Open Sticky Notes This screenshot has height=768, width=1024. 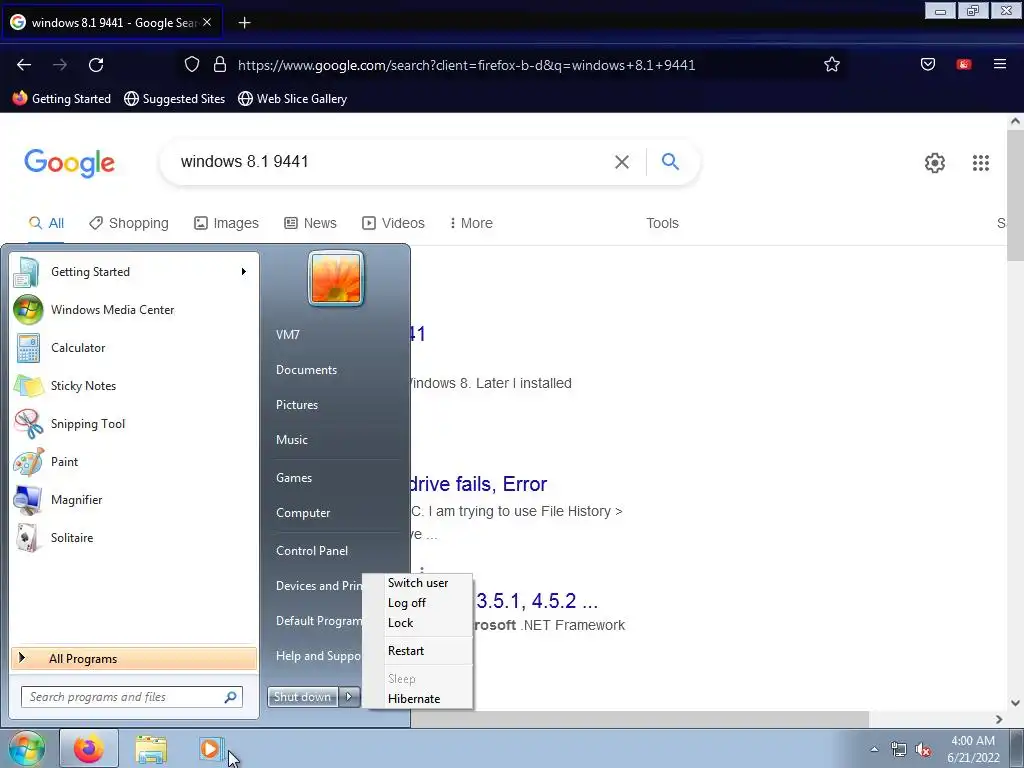(134, 385)
